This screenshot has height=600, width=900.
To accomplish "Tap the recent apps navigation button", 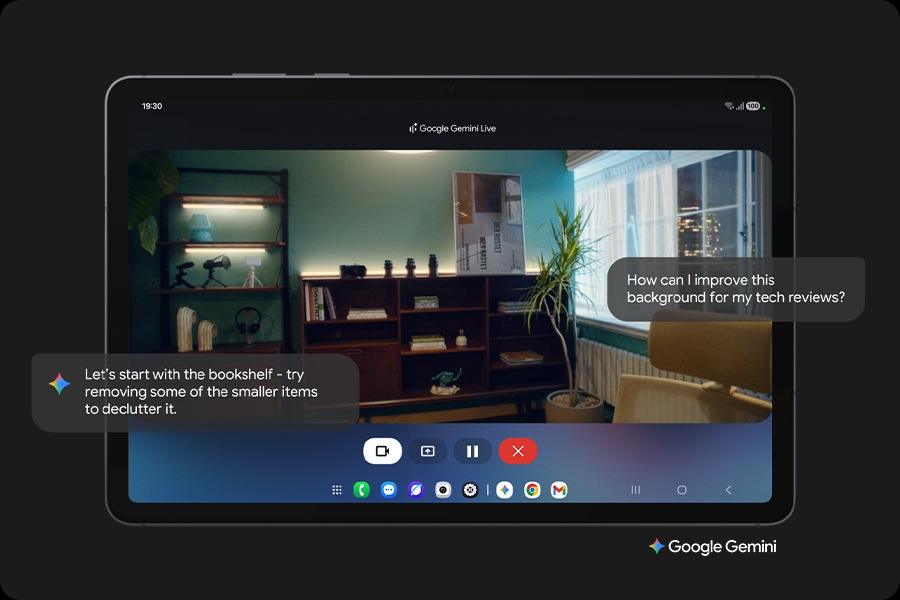I will pos(635,490).
